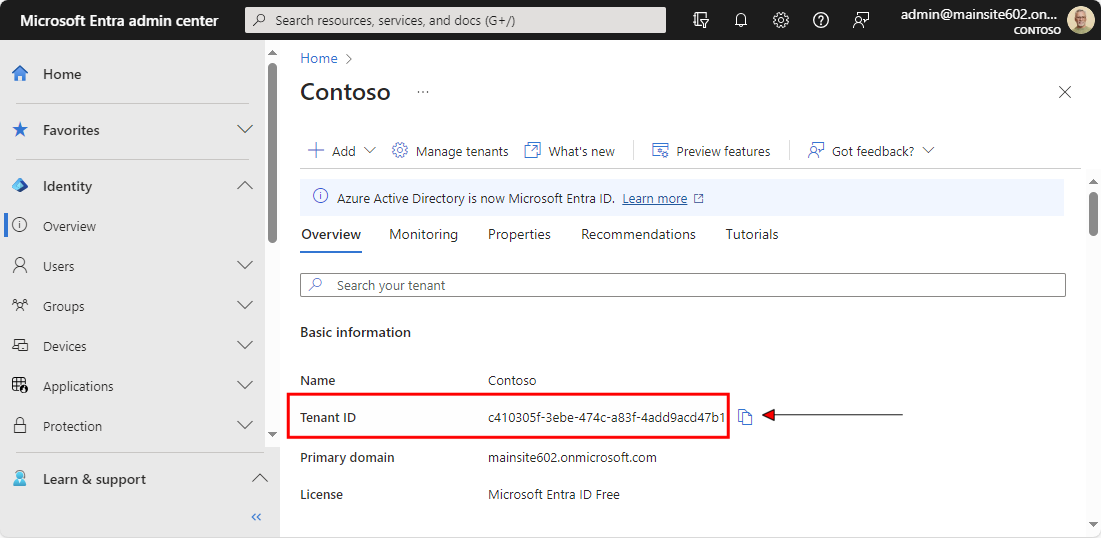This screenshot has width=1101, height=538.
Task: Click the Search your tenant field
Action: (x=683, y=285)
